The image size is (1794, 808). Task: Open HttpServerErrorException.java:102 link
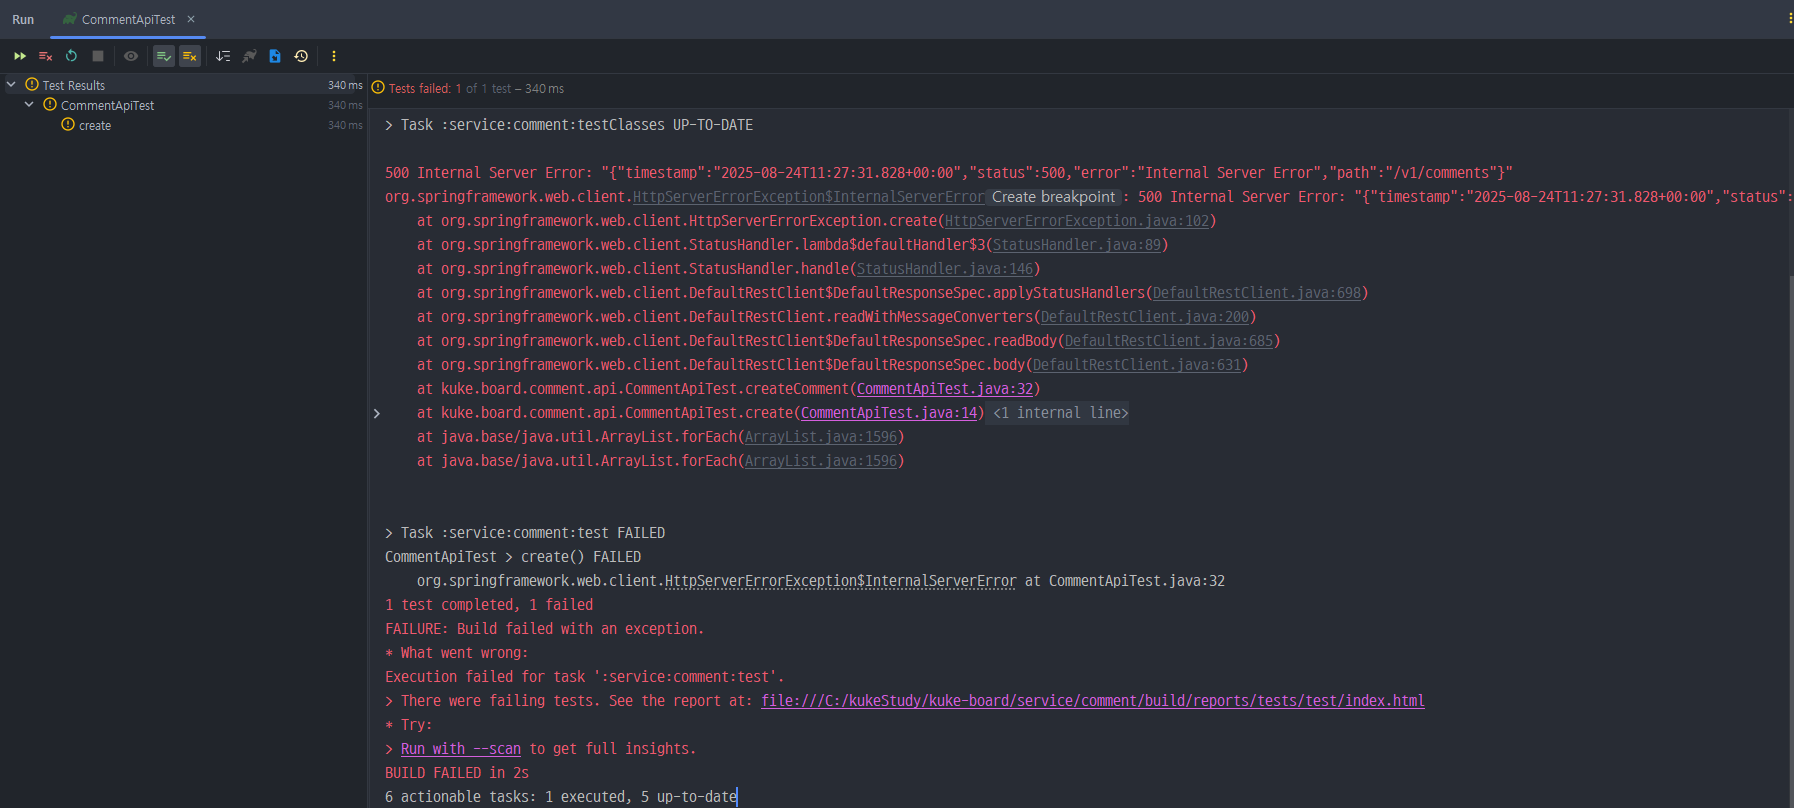[x=1077, y=221]
